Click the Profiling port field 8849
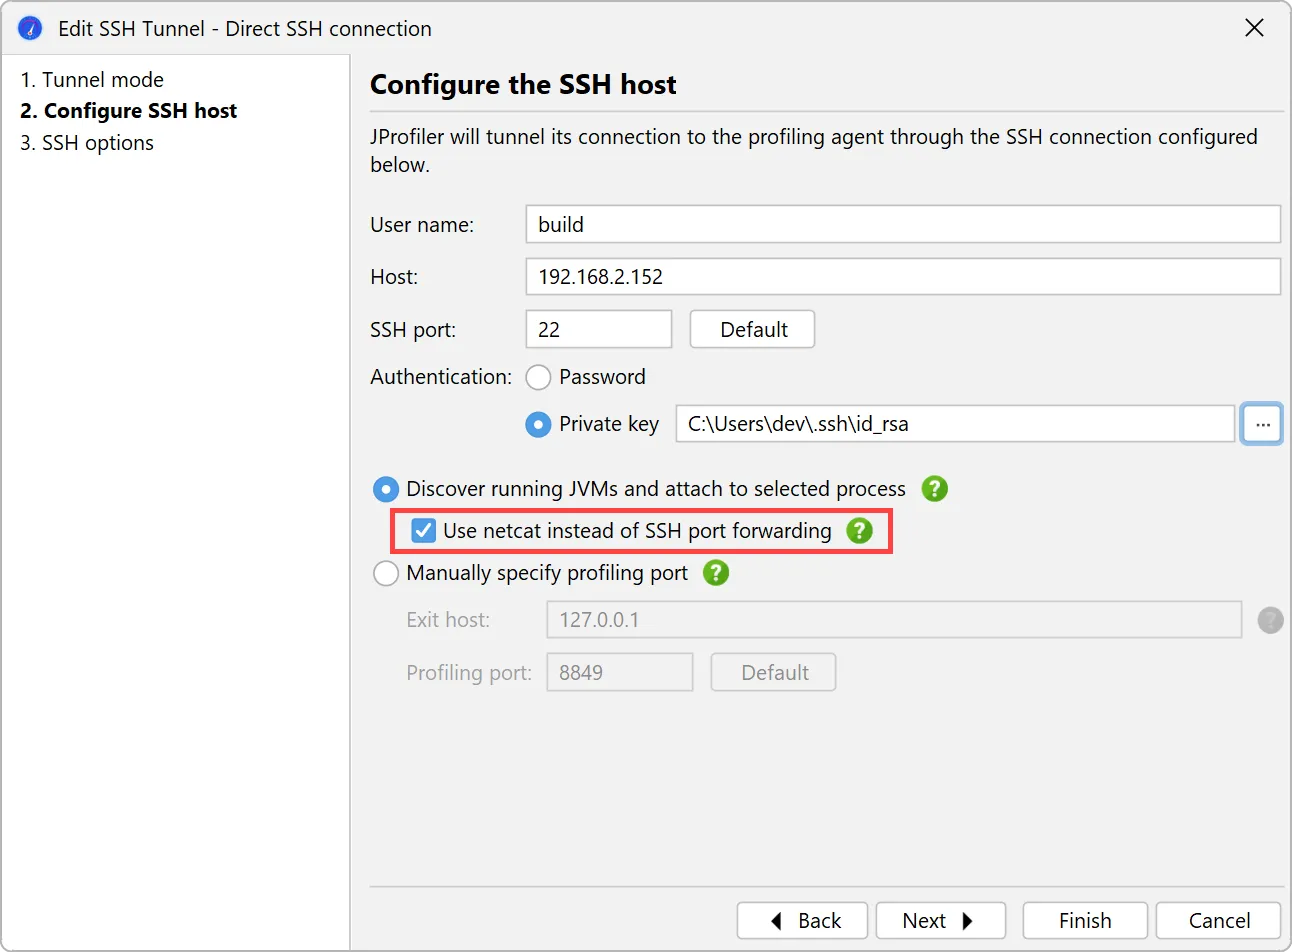The image size is (1292, 952). 620,672
